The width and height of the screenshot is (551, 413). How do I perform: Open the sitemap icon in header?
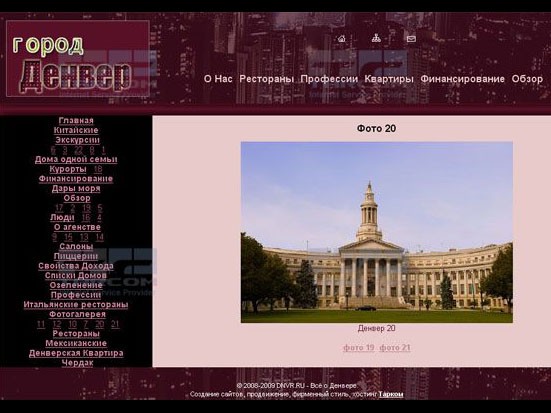coord(376,38)
